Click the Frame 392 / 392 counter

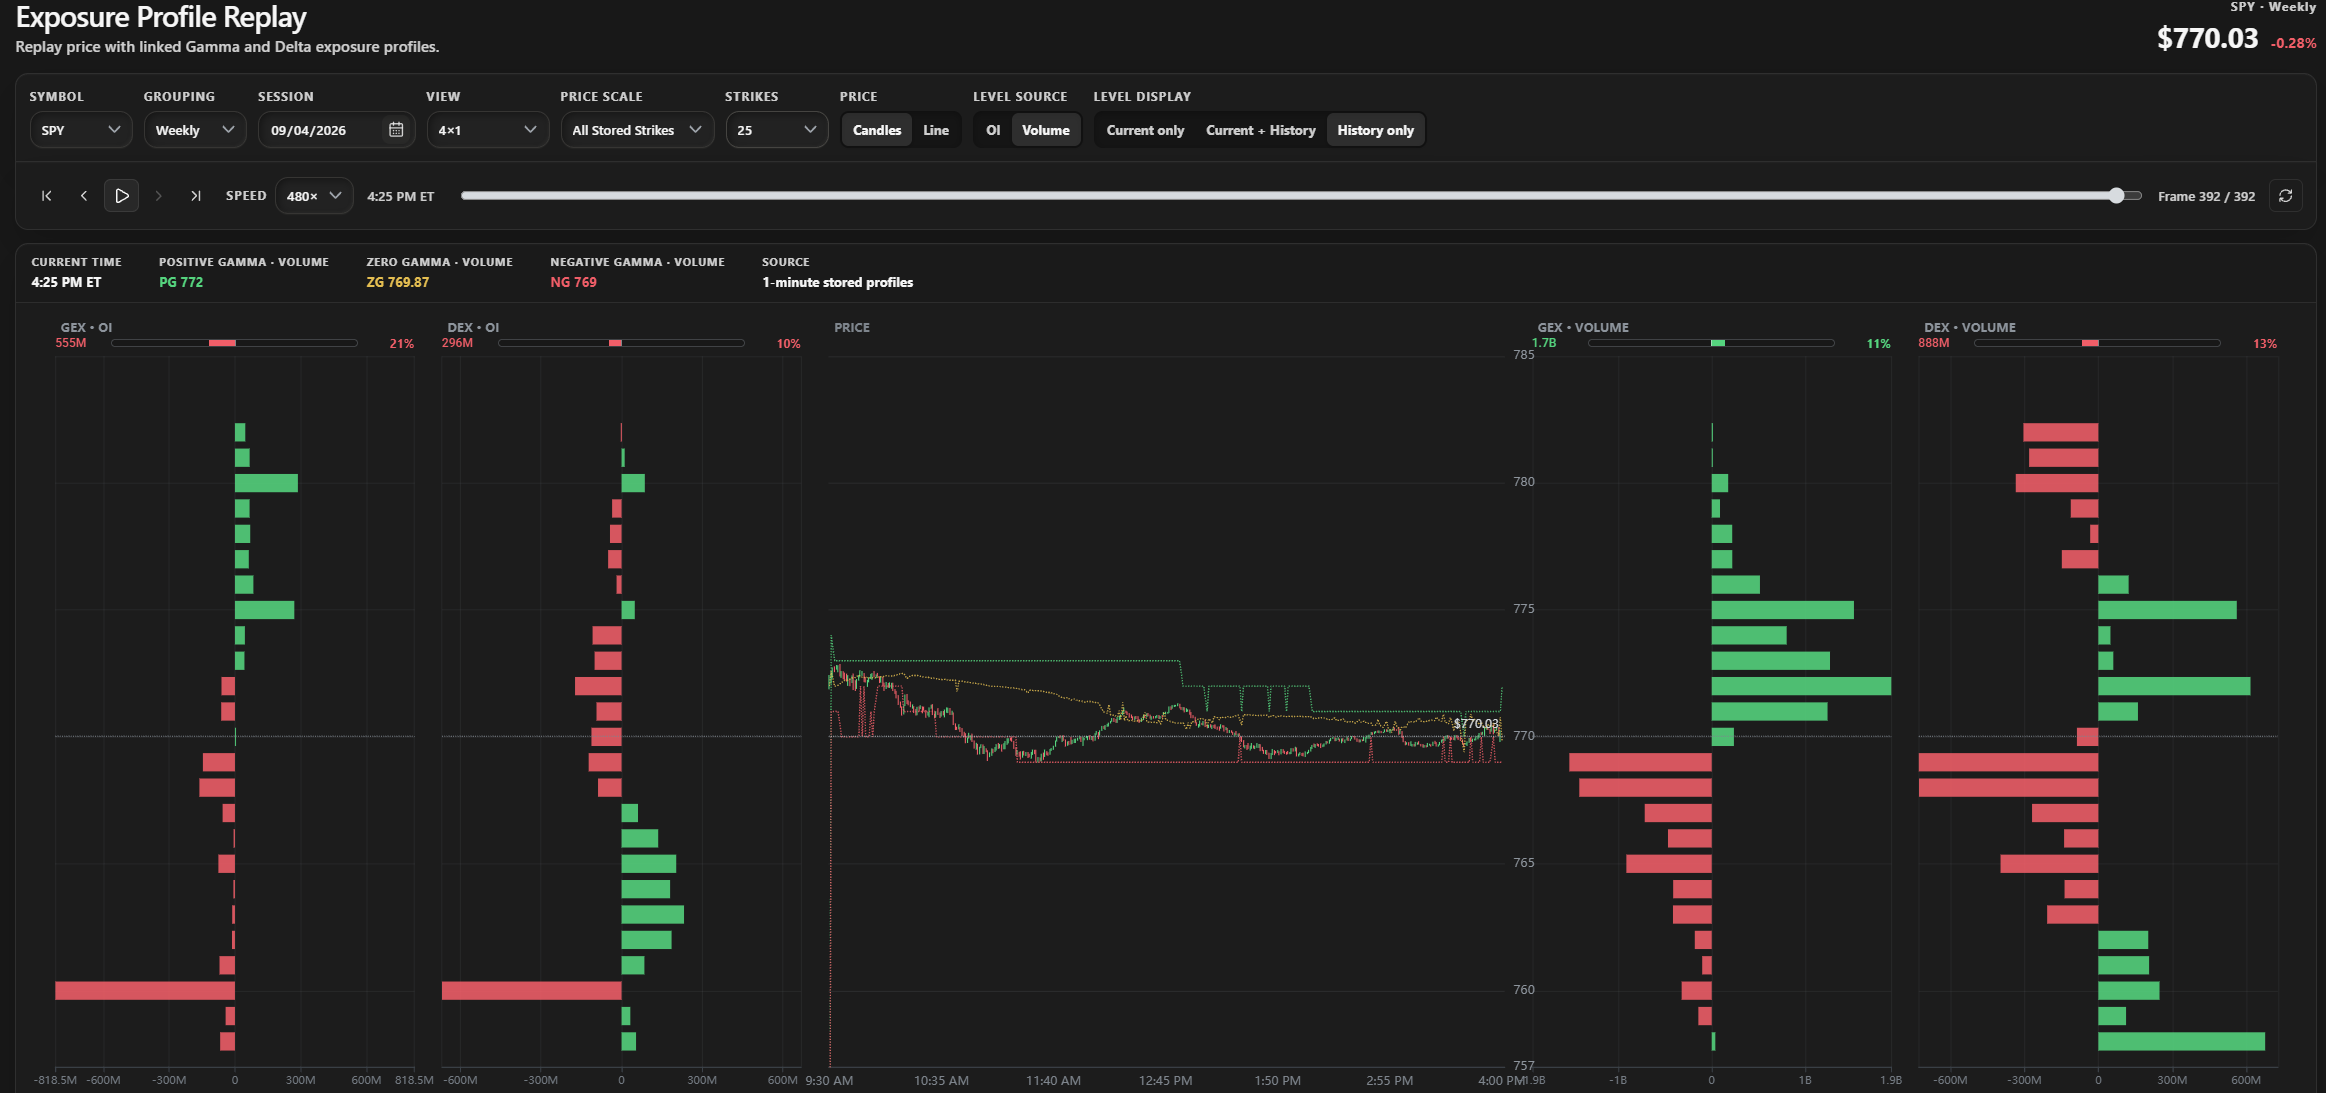[2206, 196]
